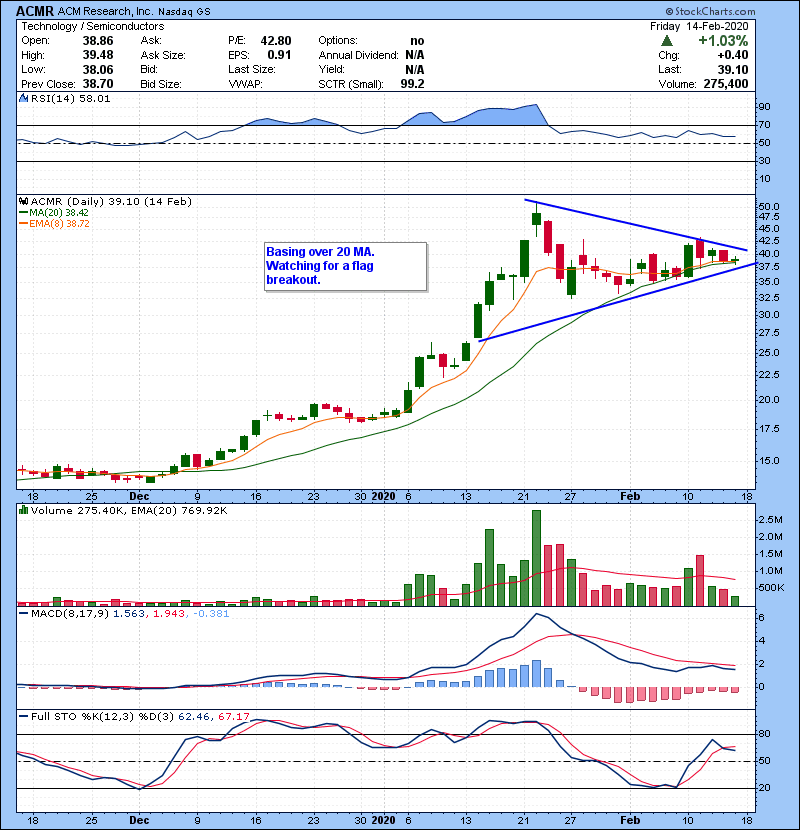This screenshot has height=830, width=800.
Task: Click the P/E value 42.80
Action: tap(276, 41)
